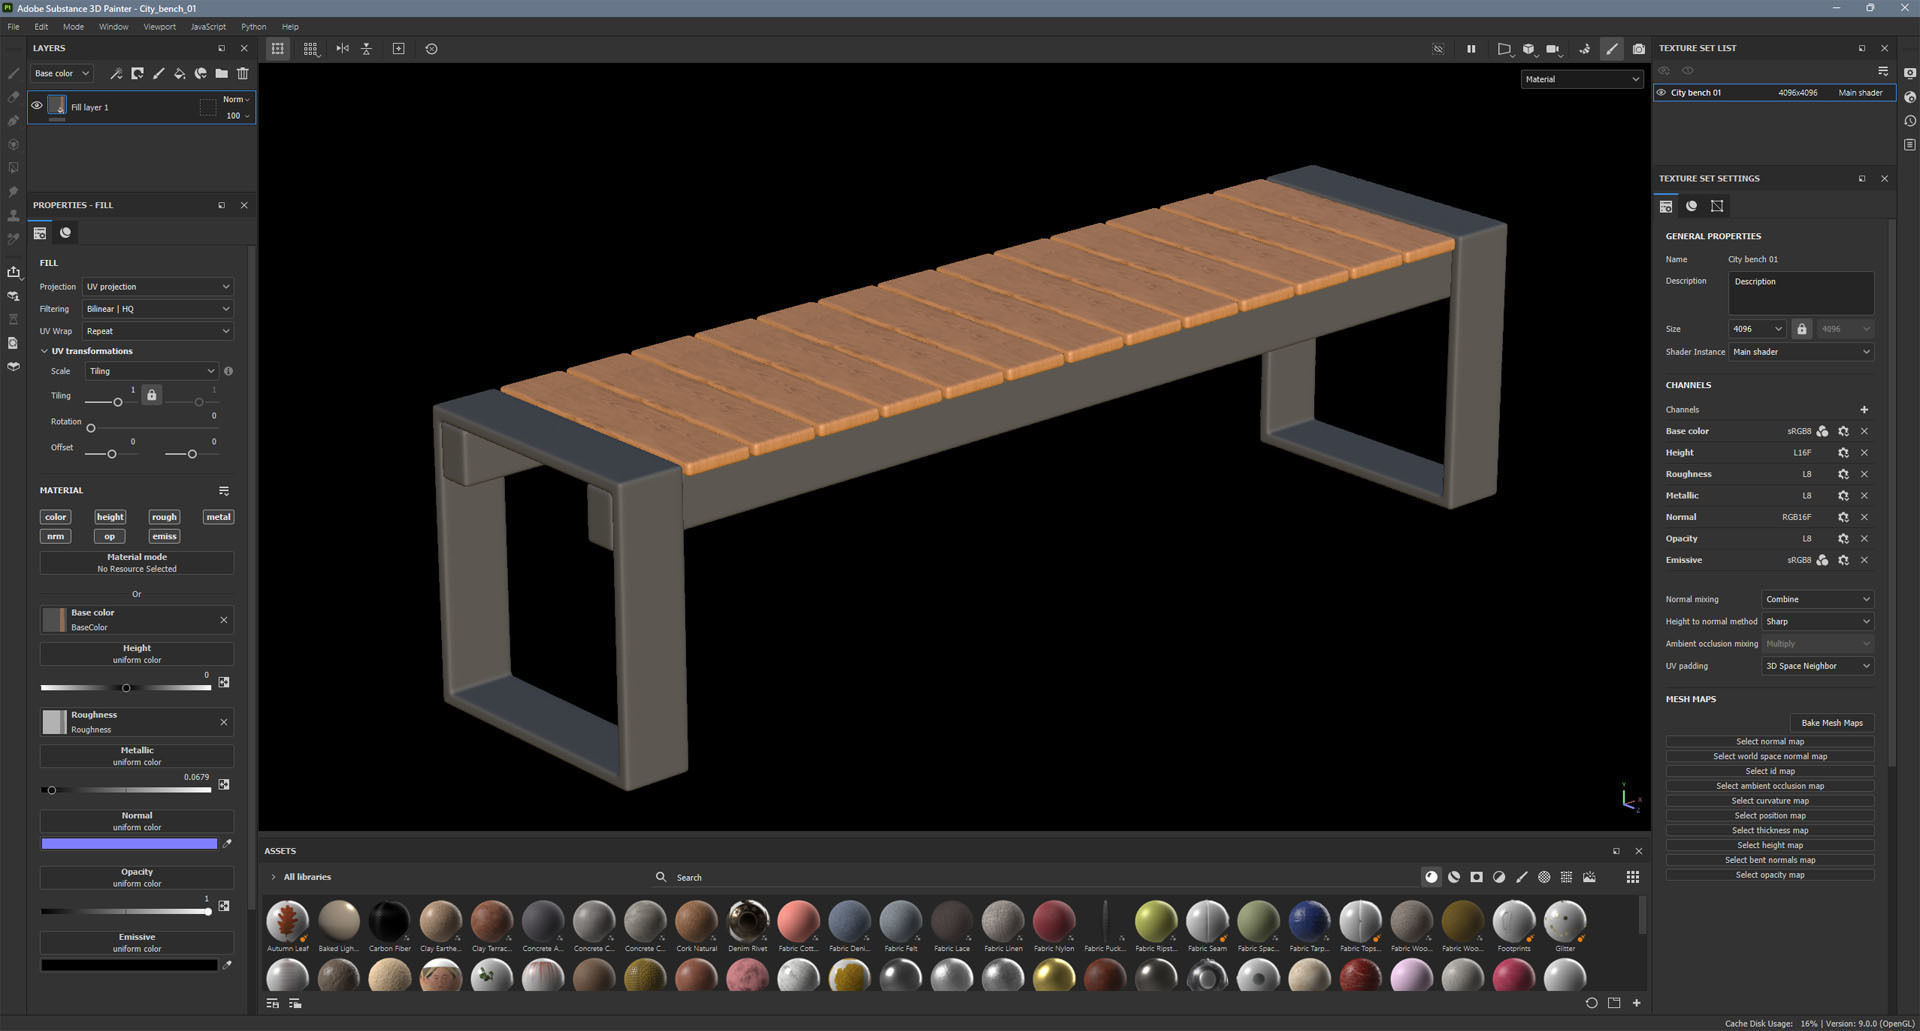This screenshot has width=1920, height=1031.
Task: Click Select ambient occlusion map button
Action: (x=1769, y=786)
